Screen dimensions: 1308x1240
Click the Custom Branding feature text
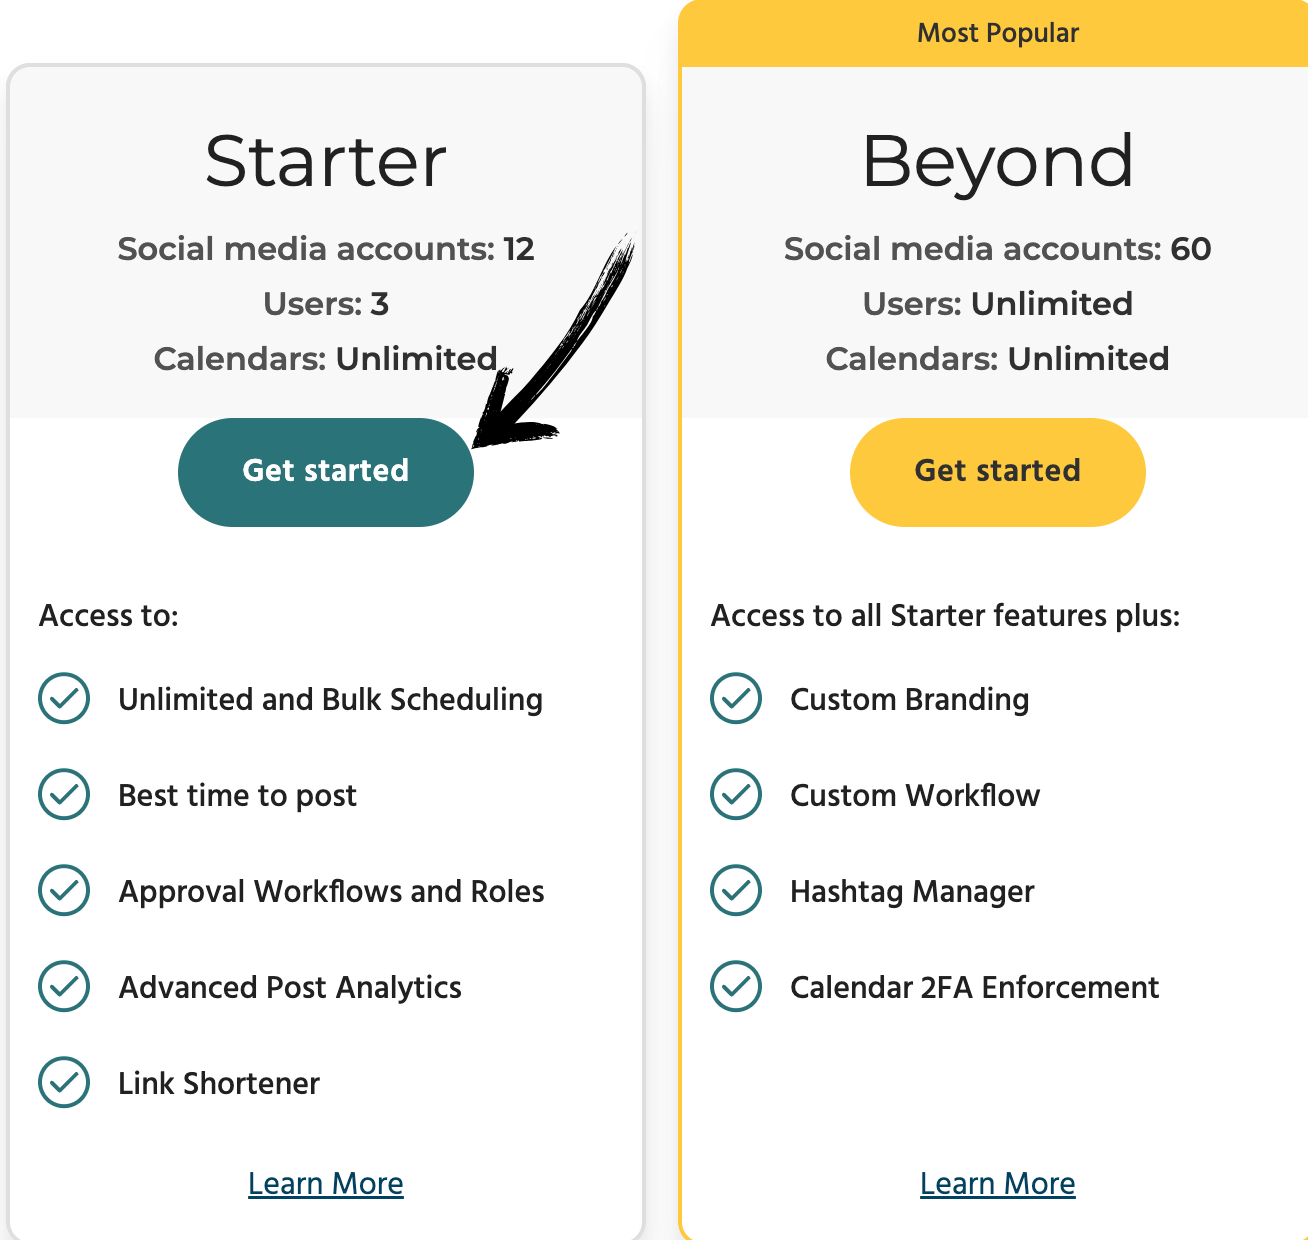(x=909, y=699)
